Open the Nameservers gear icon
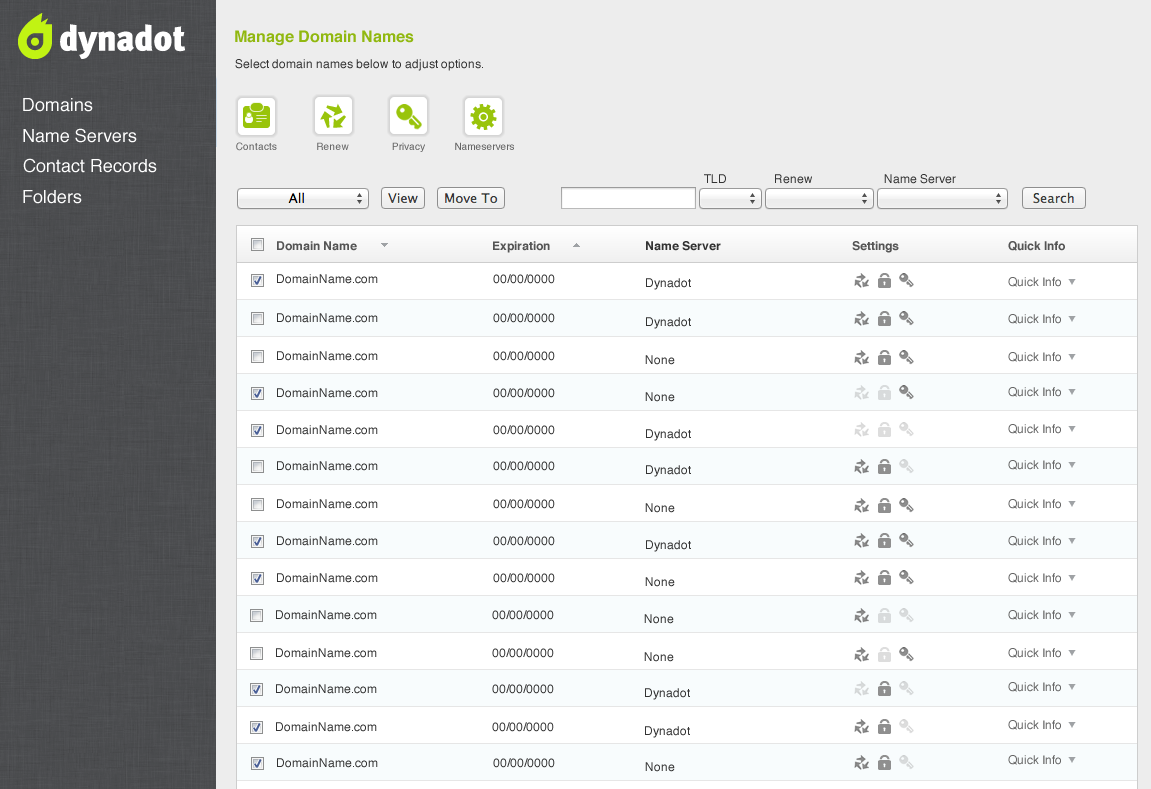This screenshot has height=789, width=1151. 483,117
